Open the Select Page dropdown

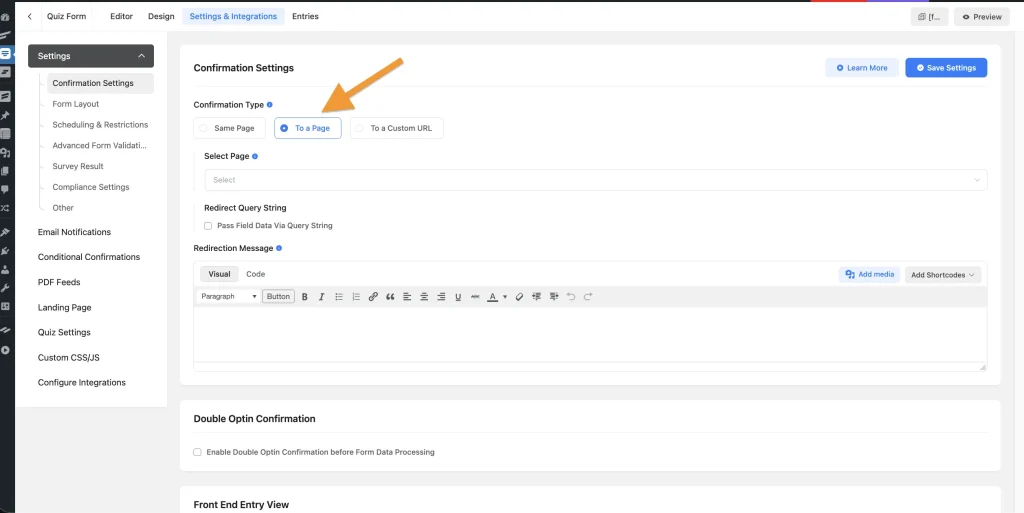596,180
